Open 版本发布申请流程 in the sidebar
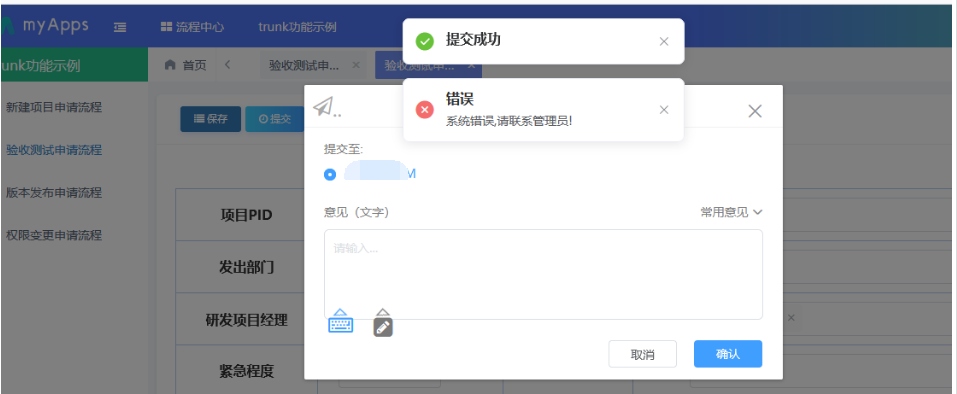The height and width of the screenshot is (394, 957). point(54,193)
